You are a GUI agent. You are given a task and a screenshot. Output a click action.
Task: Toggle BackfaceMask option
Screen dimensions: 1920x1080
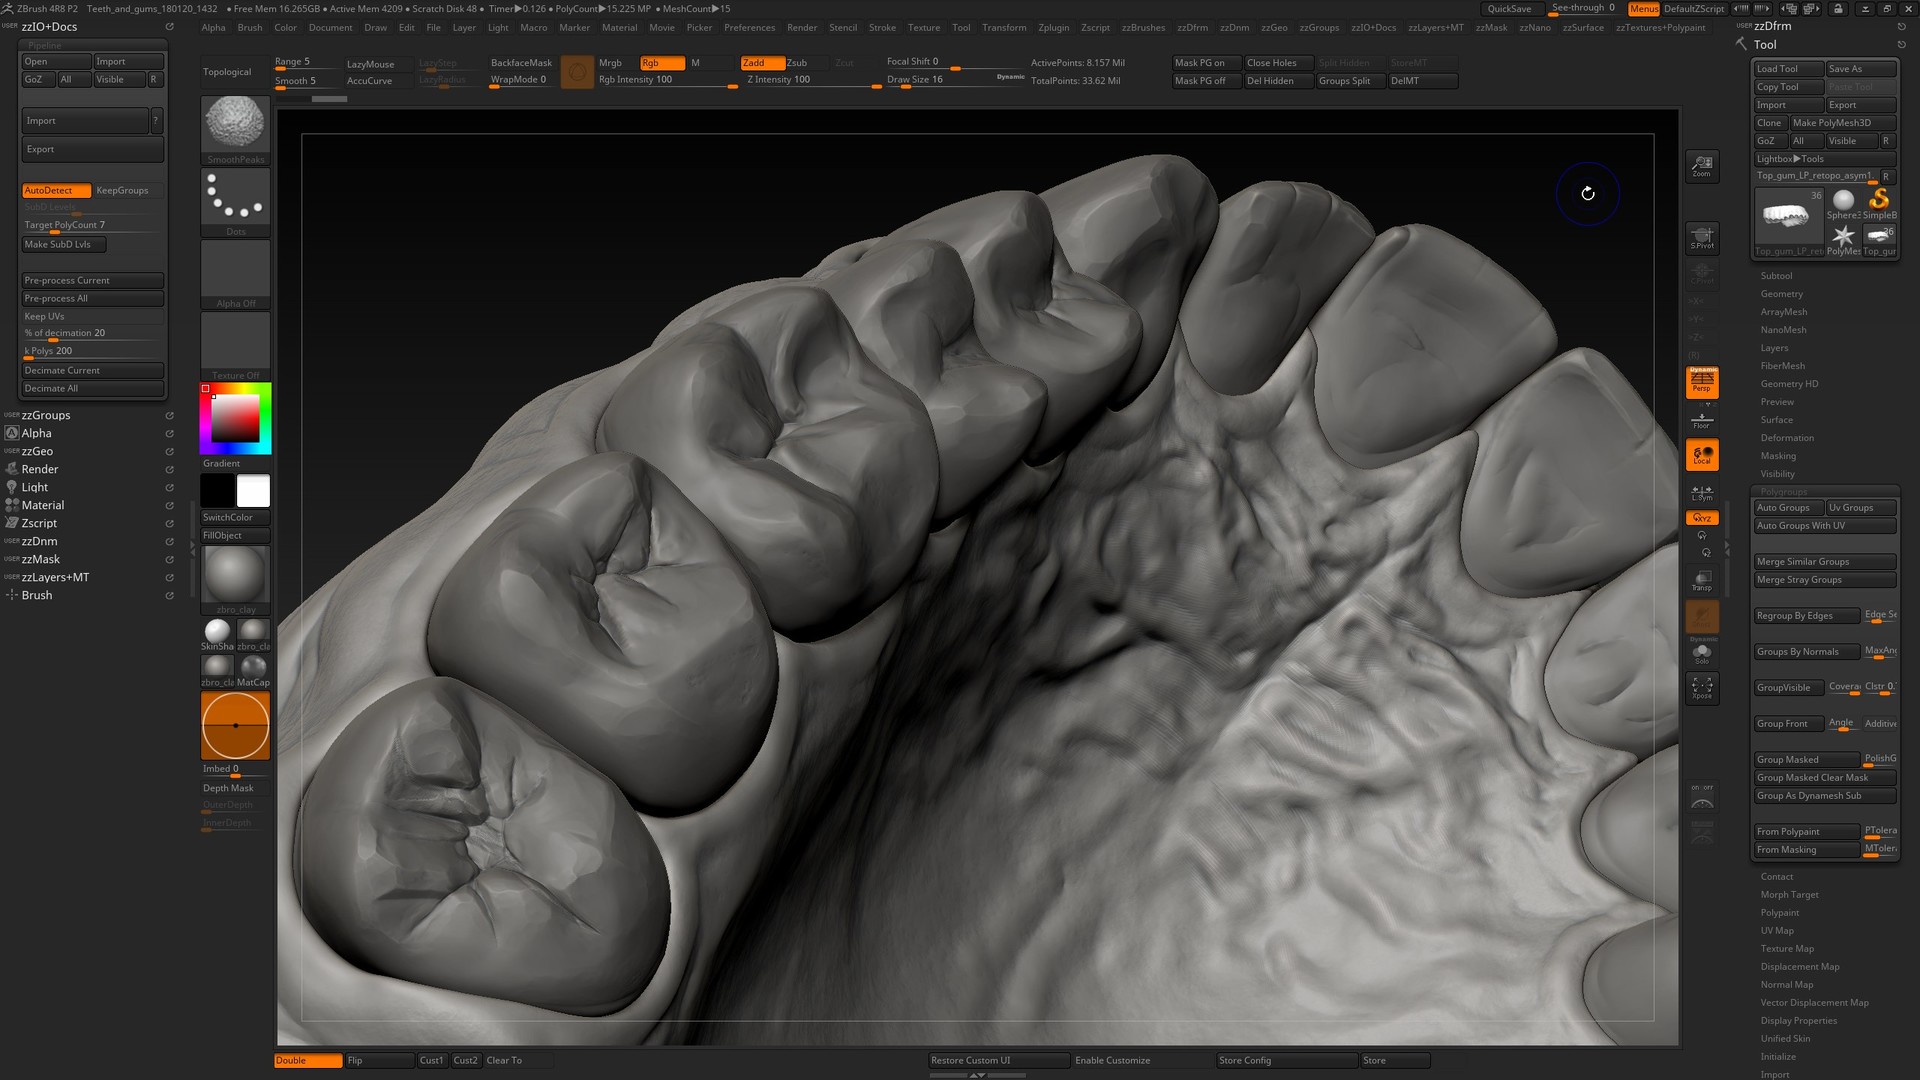(x=521, y=63)
